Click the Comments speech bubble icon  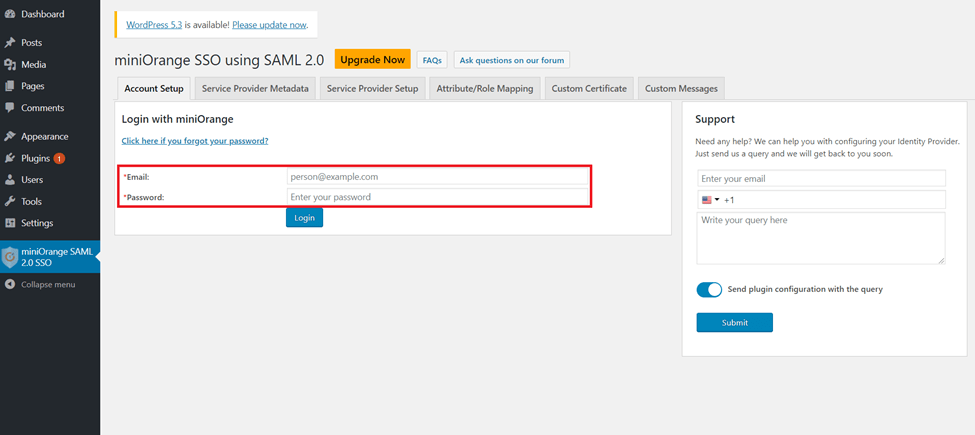9,108
